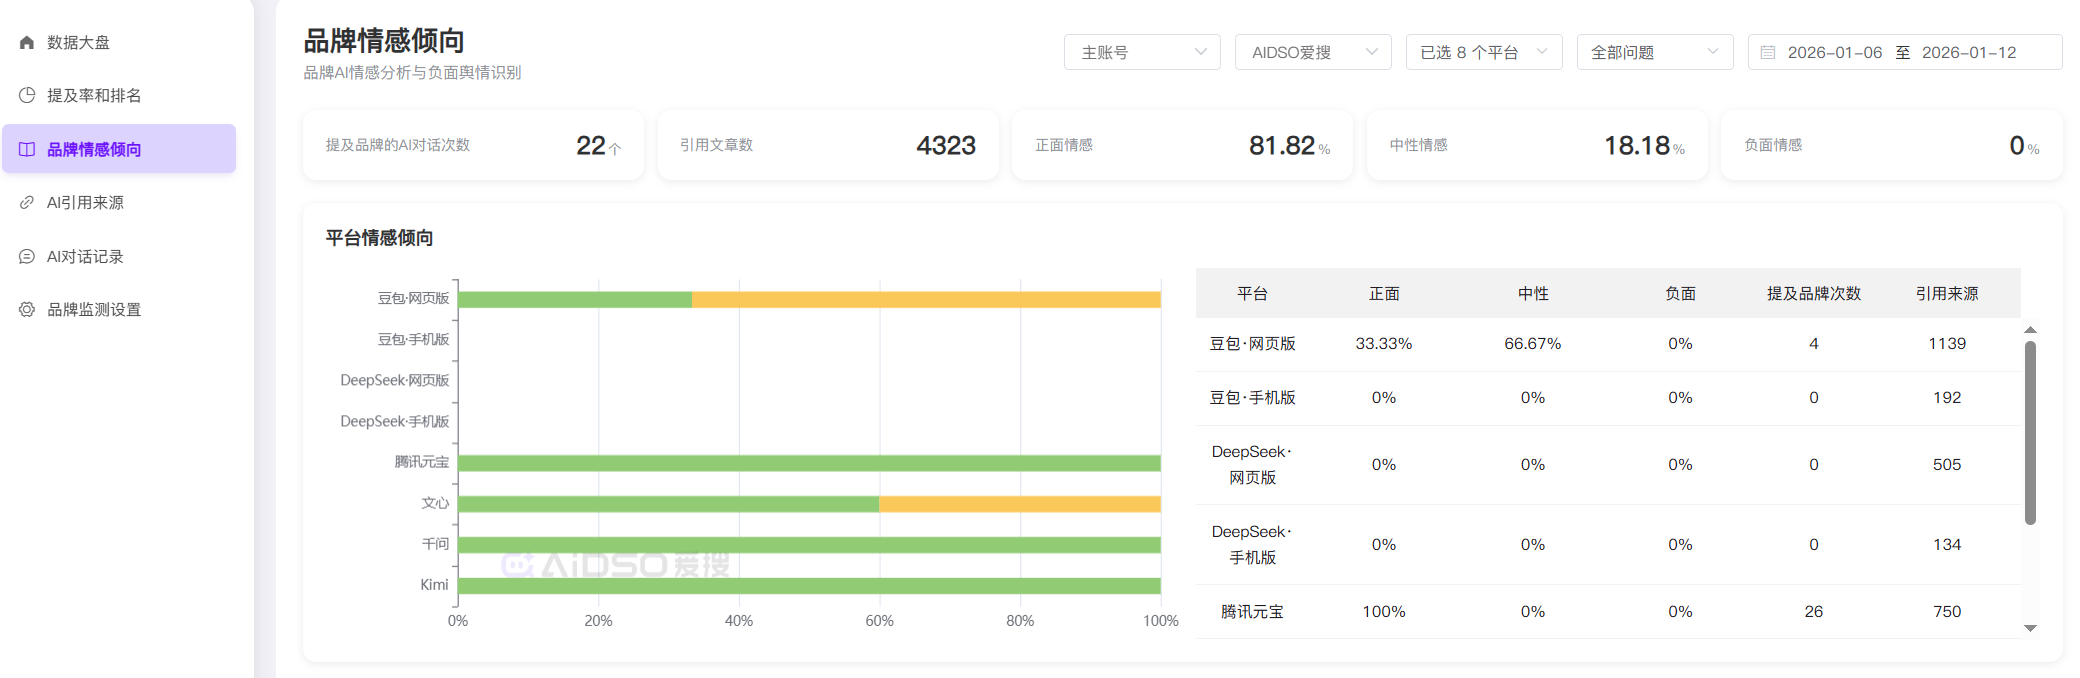This screenshot has width=2080, height=678.
Task: Go to the 数据大盘 menu item
Action: pos(79,42)
